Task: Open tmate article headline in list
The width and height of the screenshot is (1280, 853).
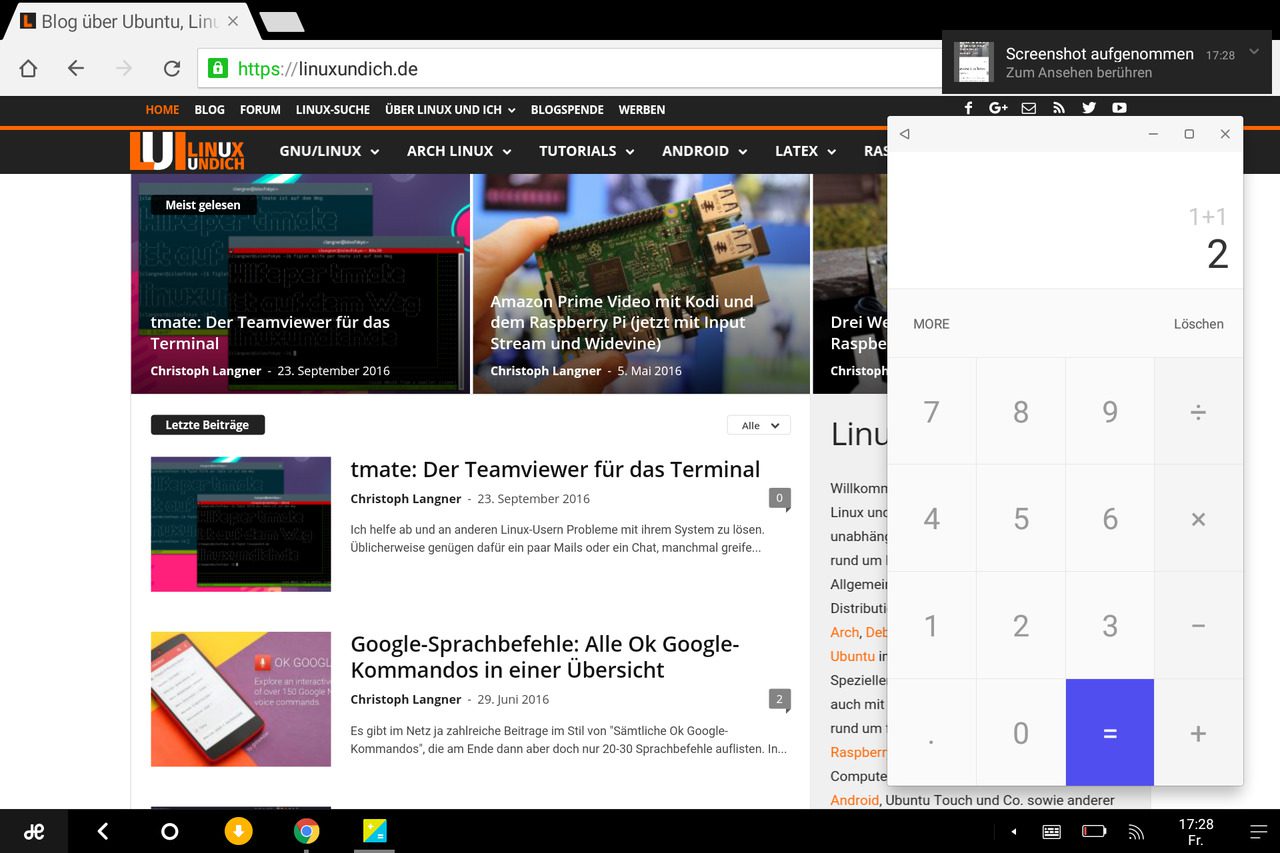Action: pos(555,469)
